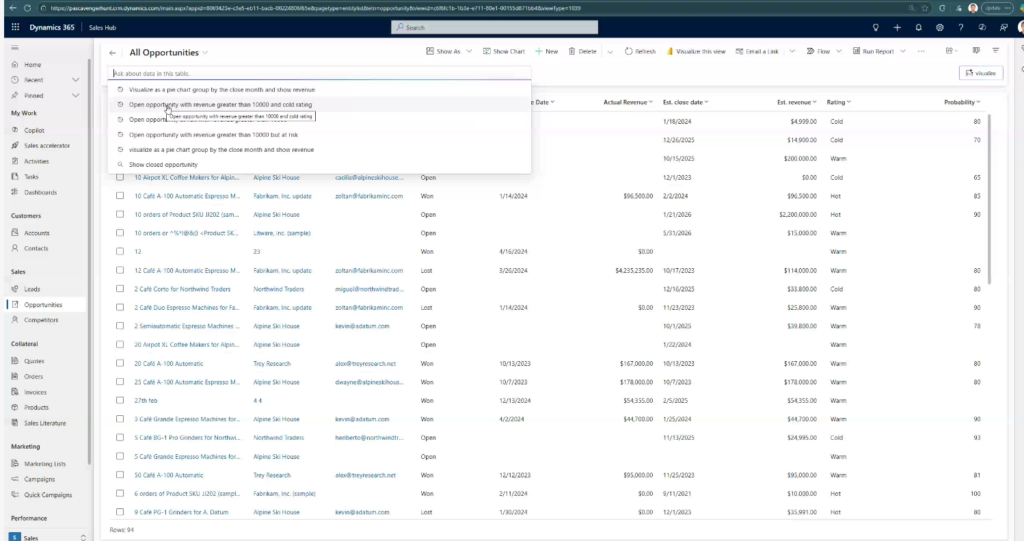This screenshot has height=541, width=1024.
Task: Bookmark the page with browser star icon
Action: pyautogui.click(x=925, y=8)
